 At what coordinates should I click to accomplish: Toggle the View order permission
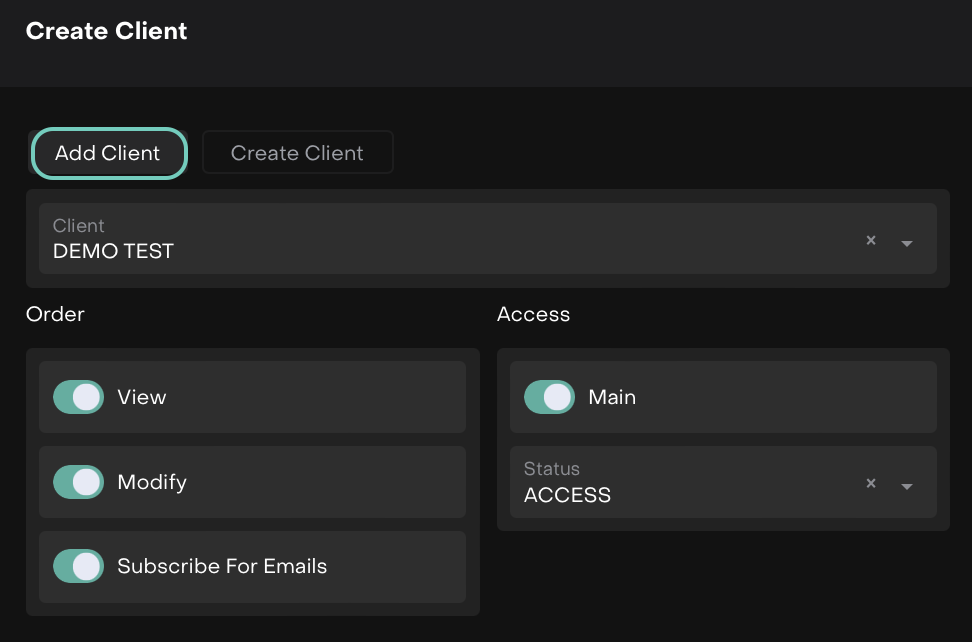tap(78, 397)
